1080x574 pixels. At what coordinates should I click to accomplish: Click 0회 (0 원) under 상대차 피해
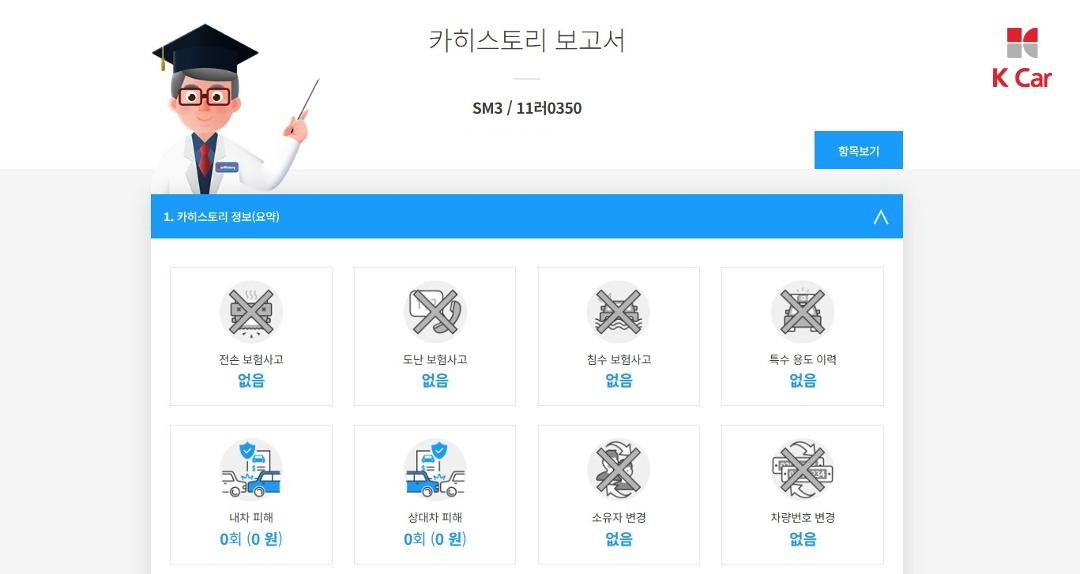pos(435,539)
